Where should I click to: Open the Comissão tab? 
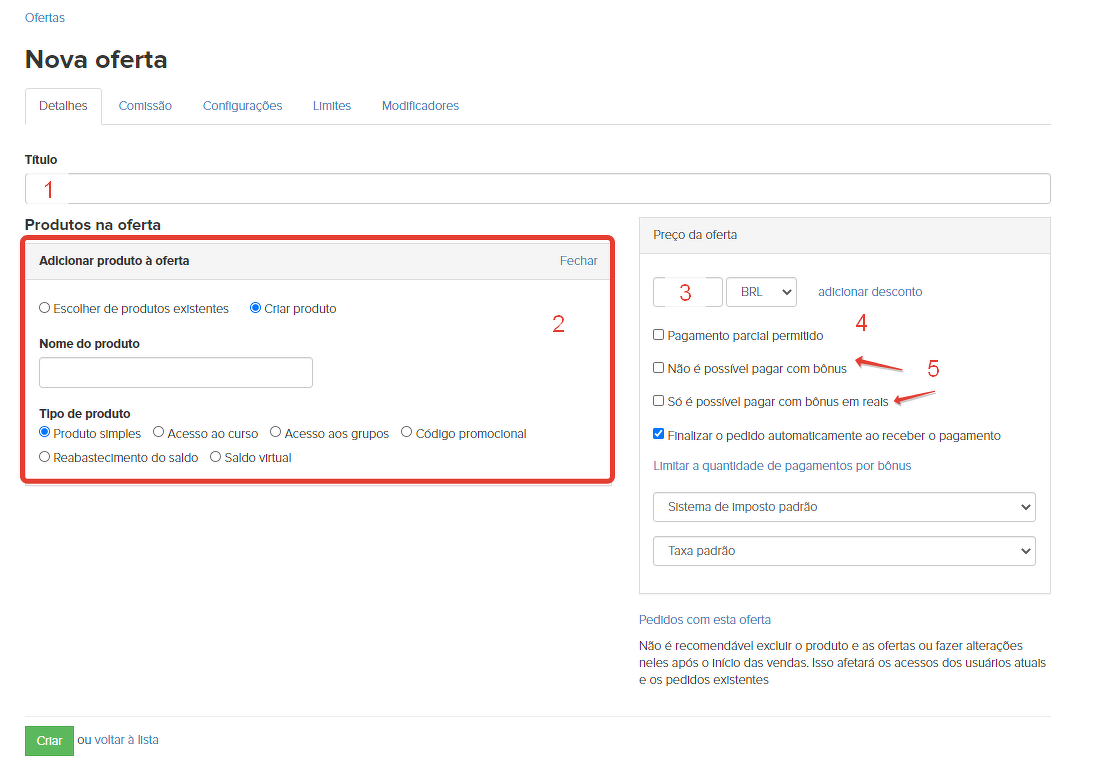(145, 106)
